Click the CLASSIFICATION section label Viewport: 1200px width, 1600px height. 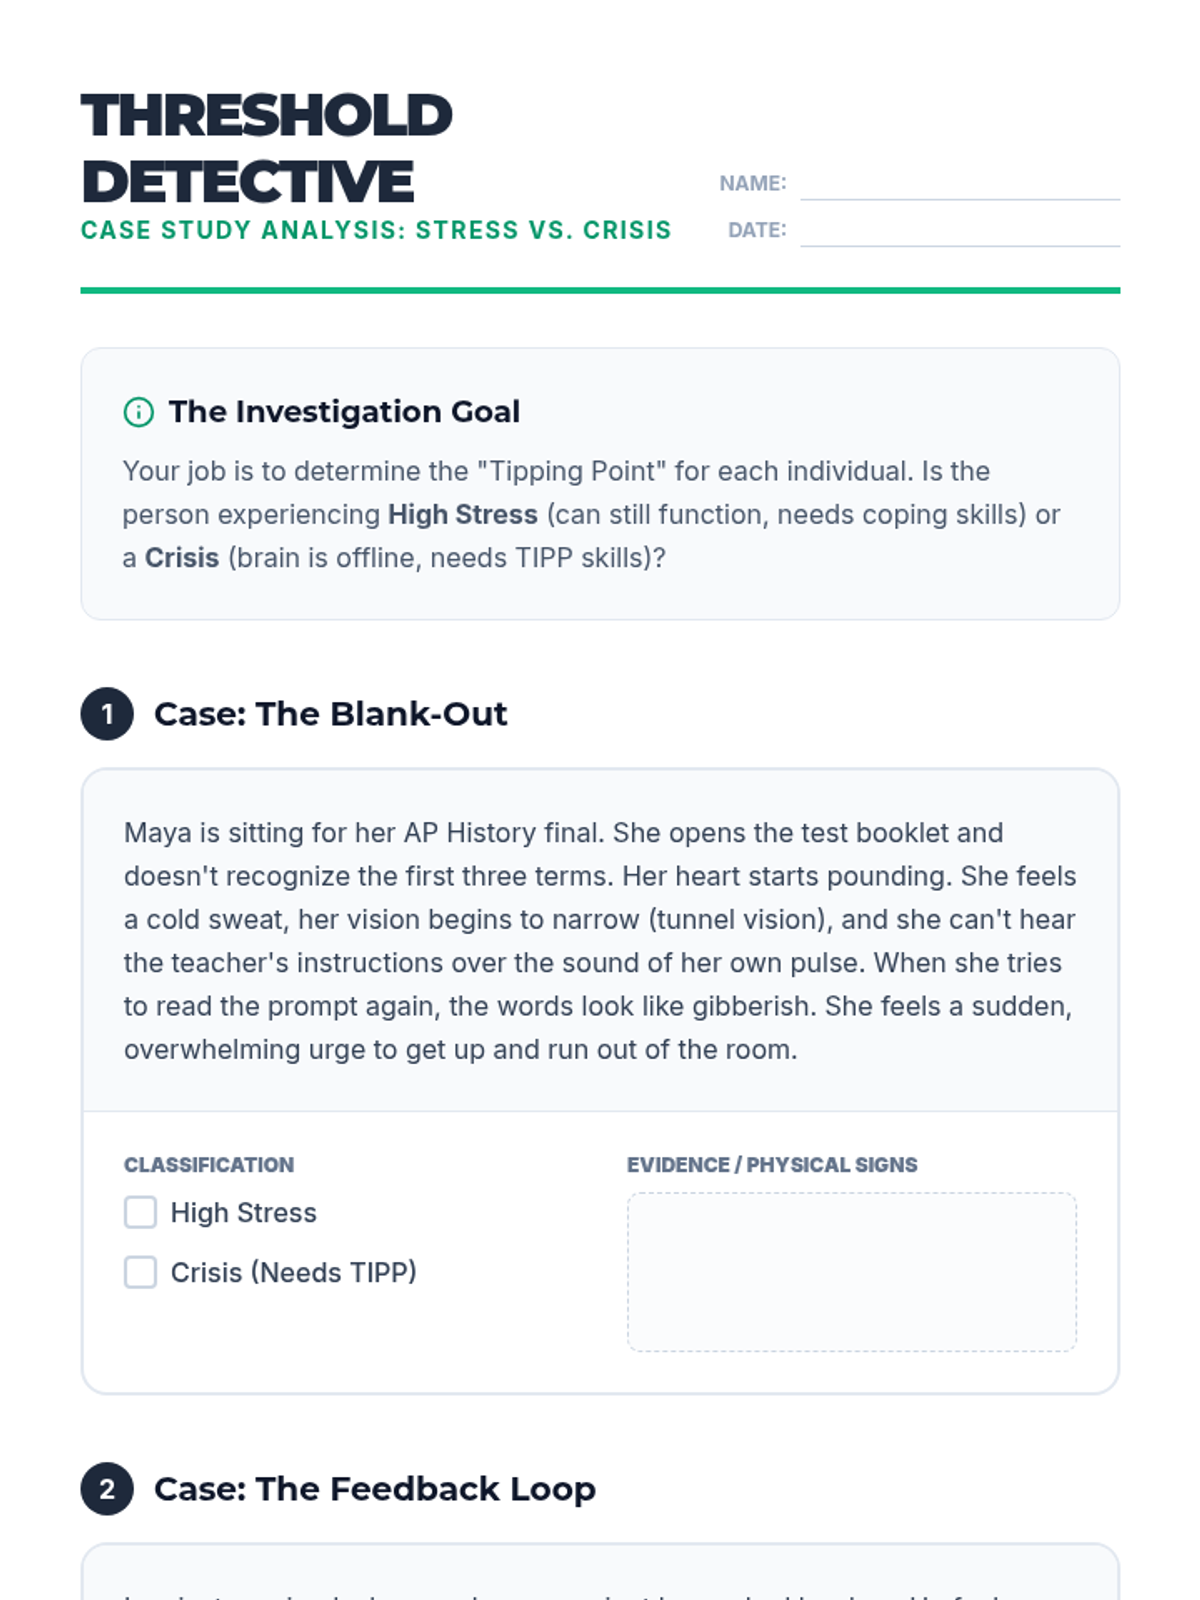tap(209, 1165)
